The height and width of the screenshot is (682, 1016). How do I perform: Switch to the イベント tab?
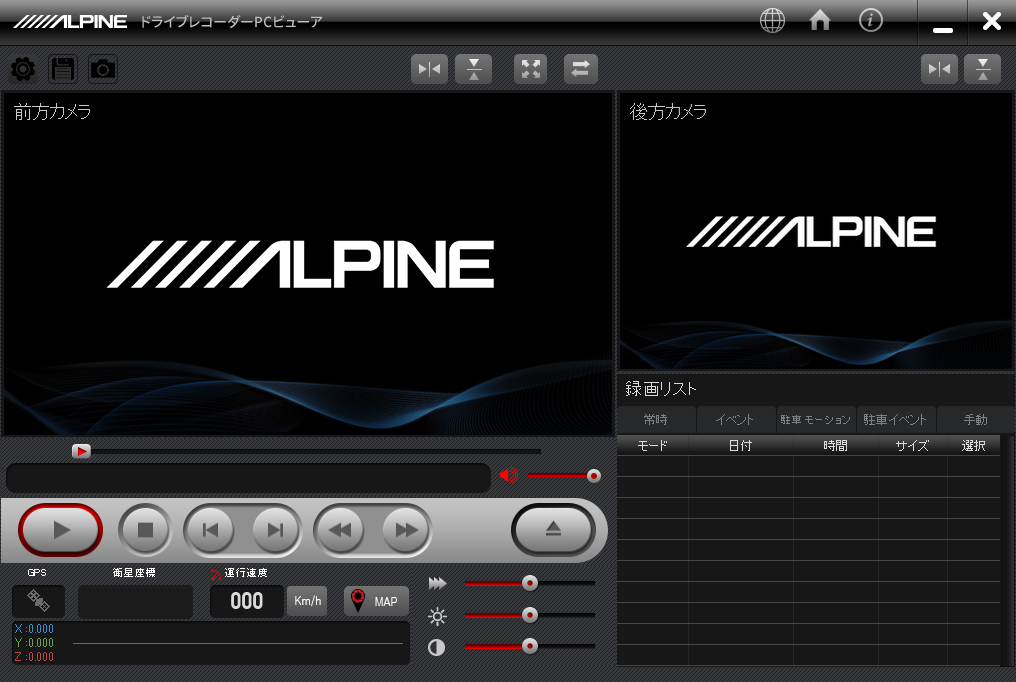tap(735, 420)
